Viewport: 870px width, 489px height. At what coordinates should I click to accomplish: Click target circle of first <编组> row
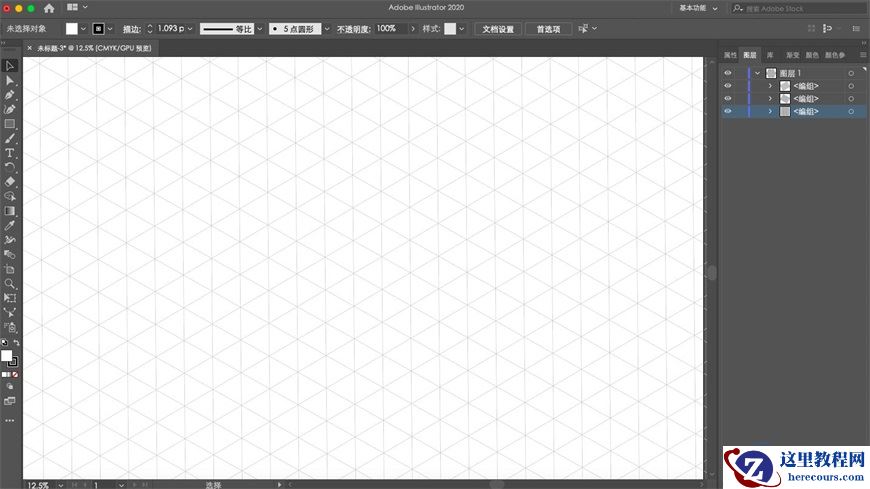(x=851, y=86)
